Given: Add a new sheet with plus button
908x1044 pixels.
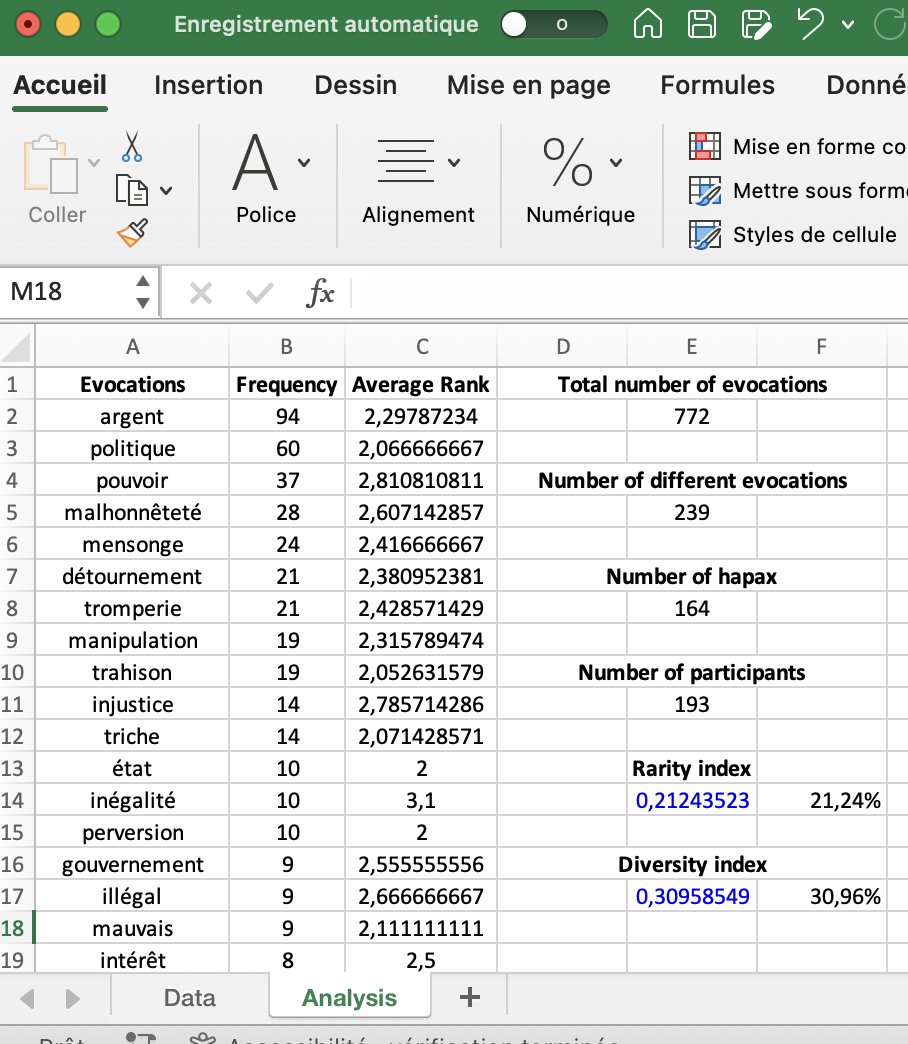Looking at the screenshot, I should click(x=470, y=997).
